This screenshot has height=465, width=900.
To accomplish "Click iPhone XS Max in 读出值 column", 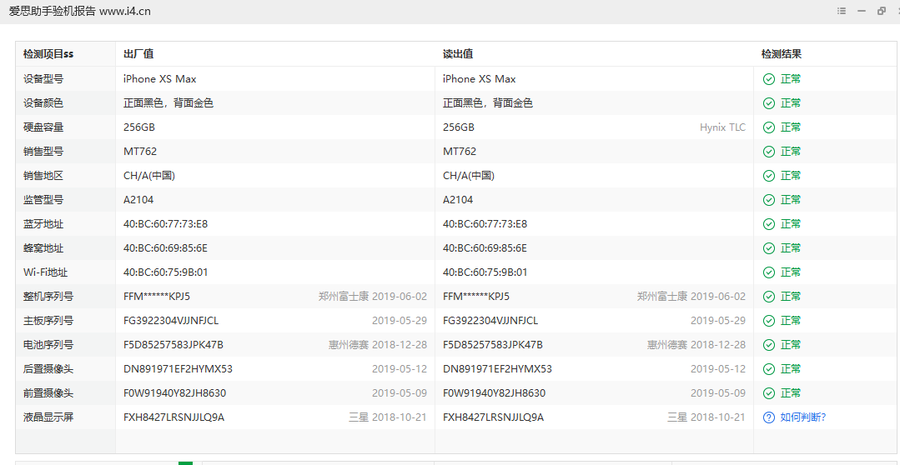I will pos(479,79).
